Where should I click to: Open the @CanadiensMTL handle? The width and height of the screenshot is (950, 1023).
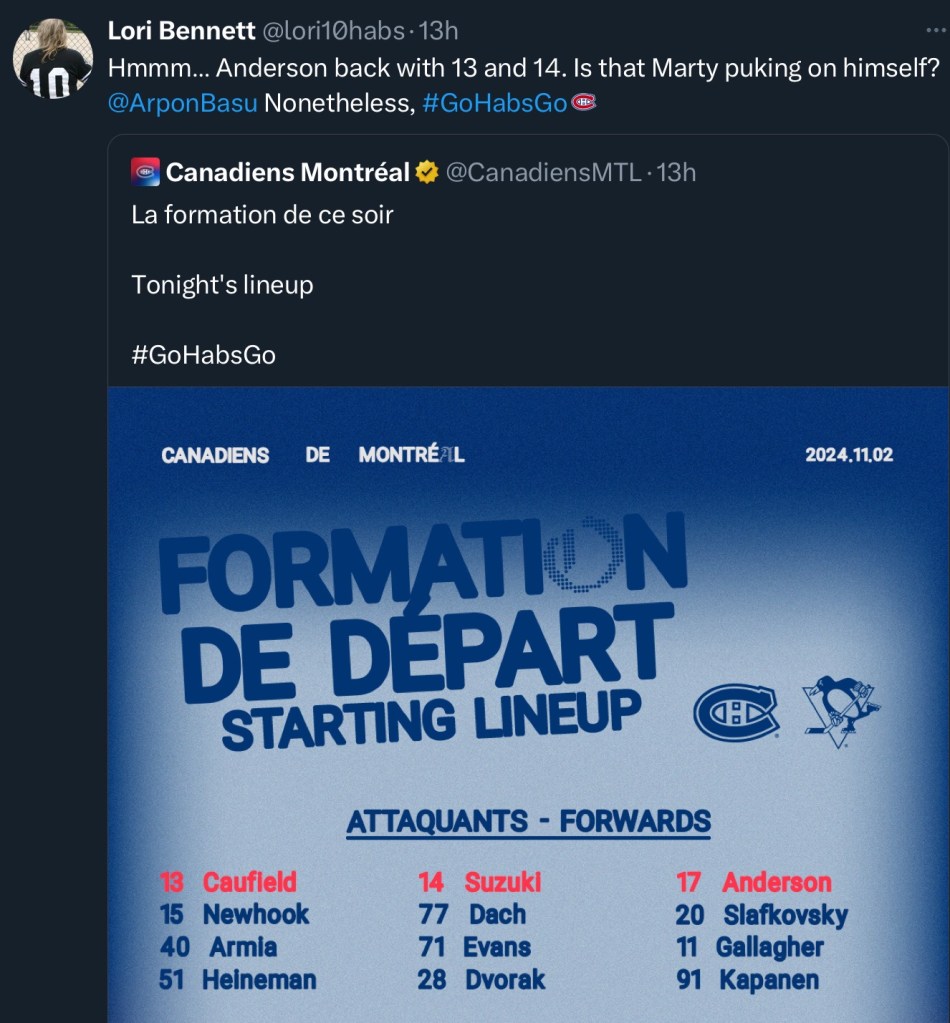coord(542,172)
